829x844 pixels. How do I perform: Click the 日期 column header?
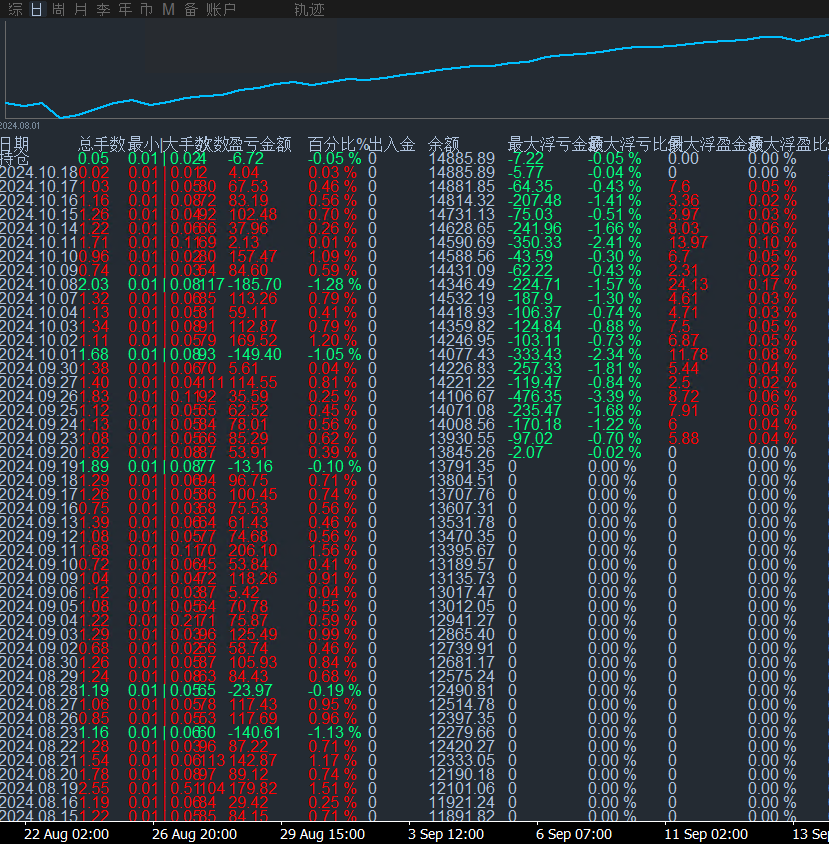pos(15,144)
